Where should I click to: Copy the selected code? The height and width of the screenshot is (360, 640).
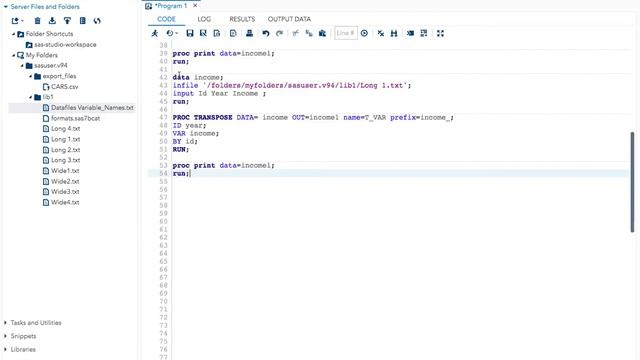309,33
